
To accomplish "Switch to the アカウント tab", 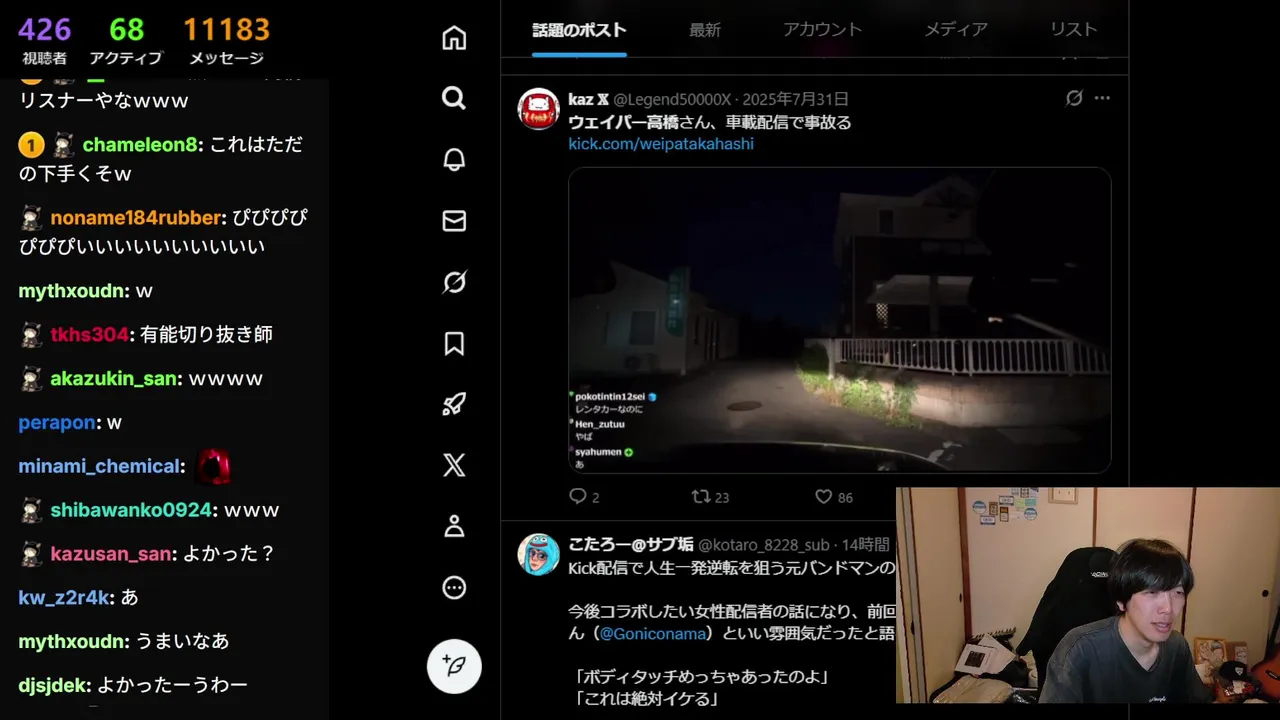I will click(x=822, y=30).
